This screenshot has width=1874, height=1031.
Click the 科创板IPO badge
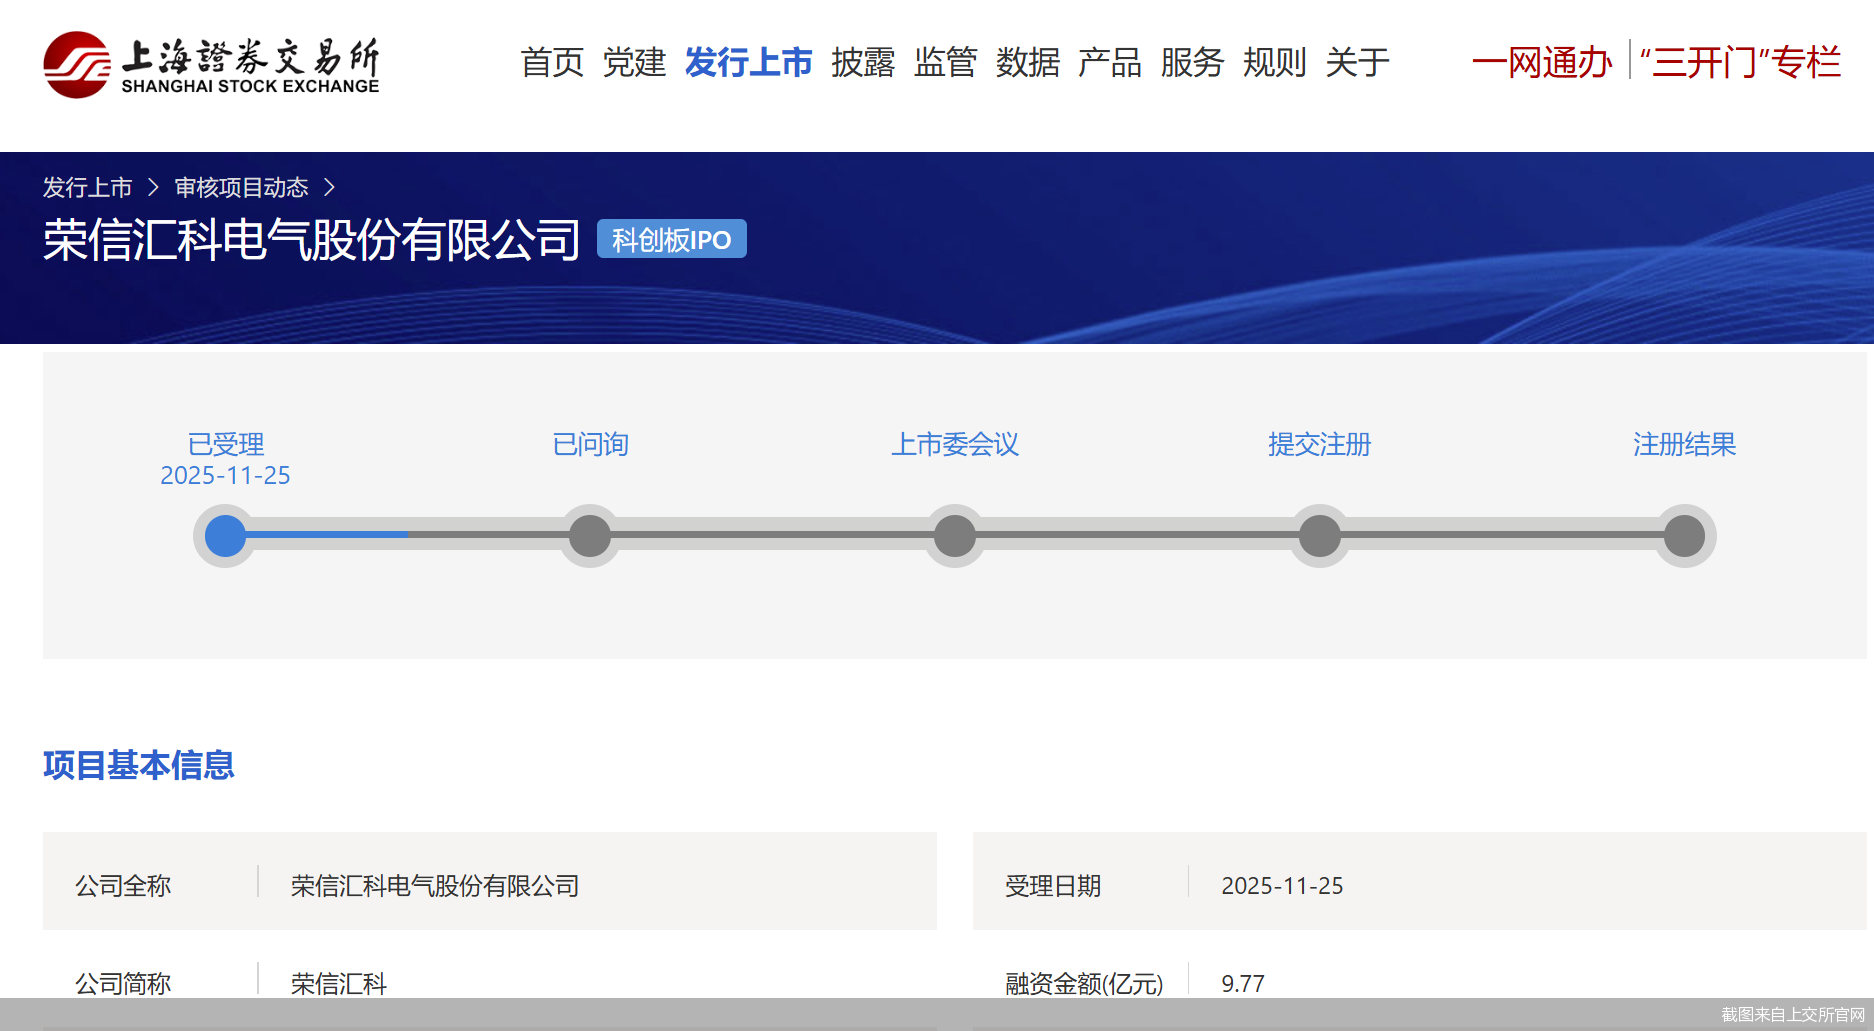tap(671, 238)
